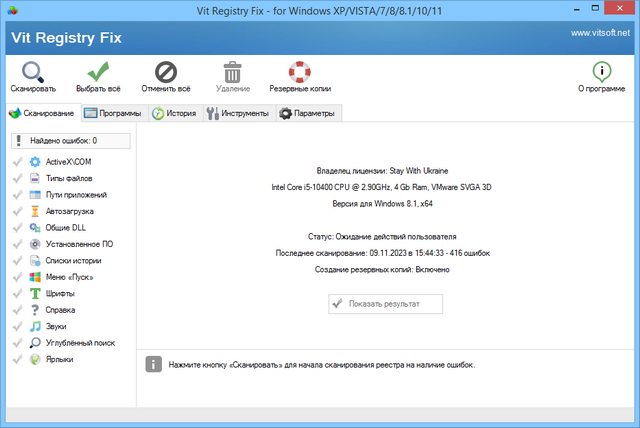Toggle the Углублённый поиск checkmark
The image size is (640, 428).
(17, 342)
